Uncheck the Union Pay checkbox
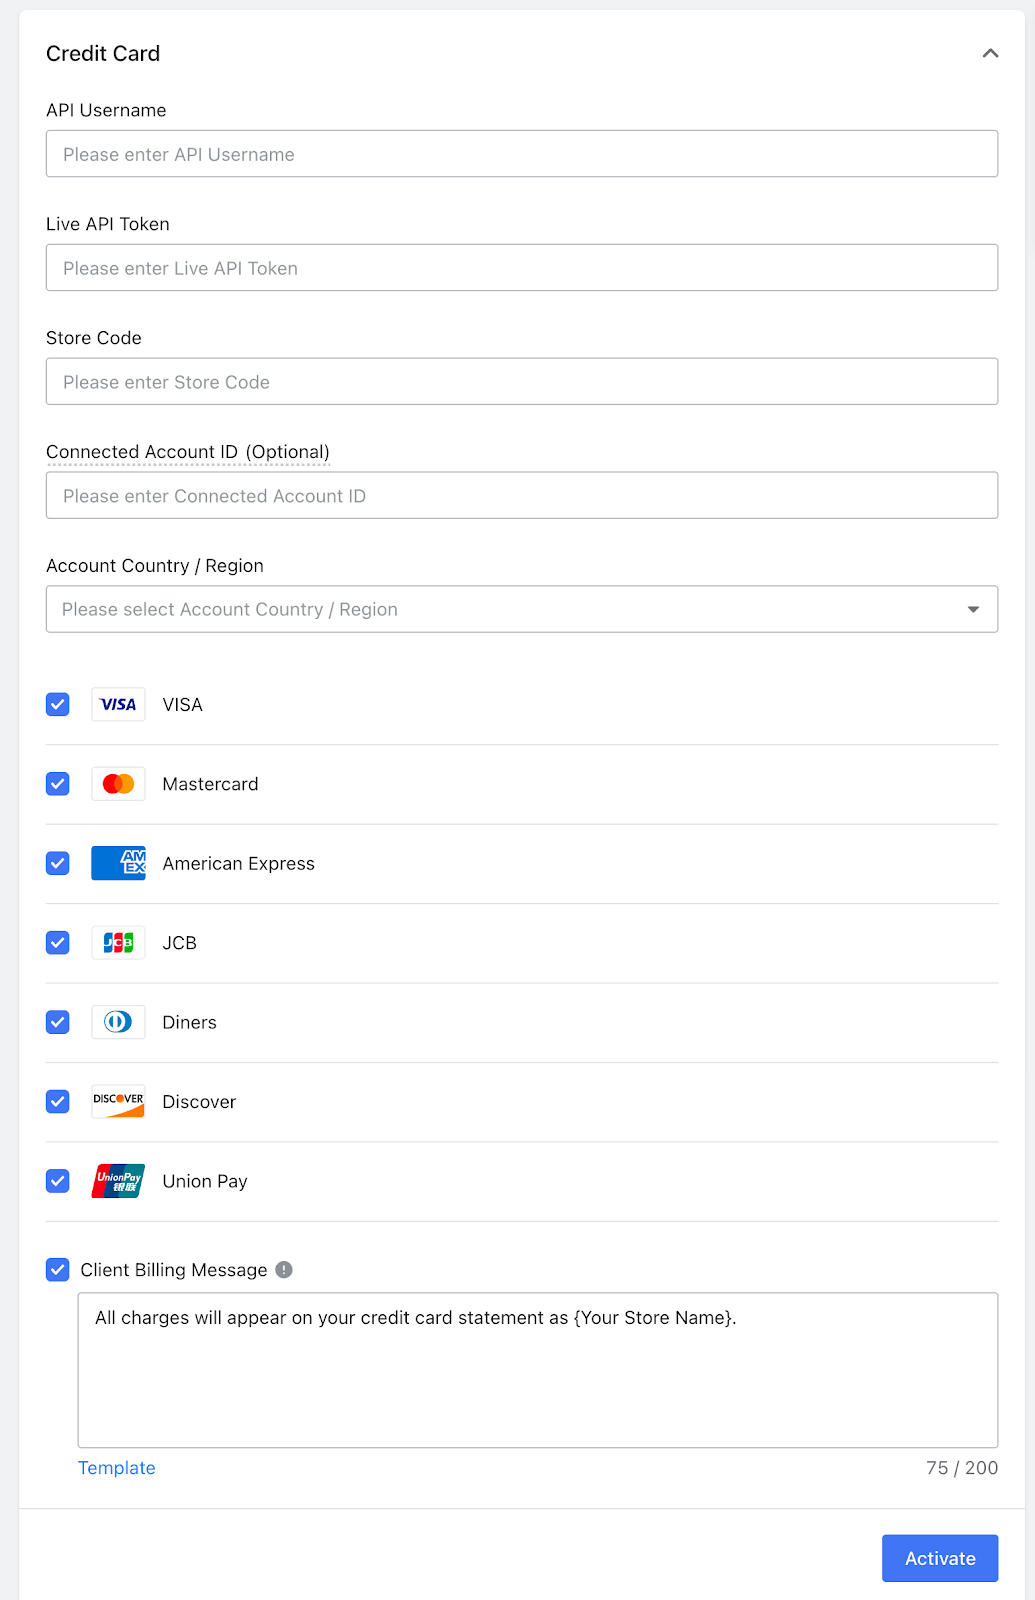 tap(58, 1181)
